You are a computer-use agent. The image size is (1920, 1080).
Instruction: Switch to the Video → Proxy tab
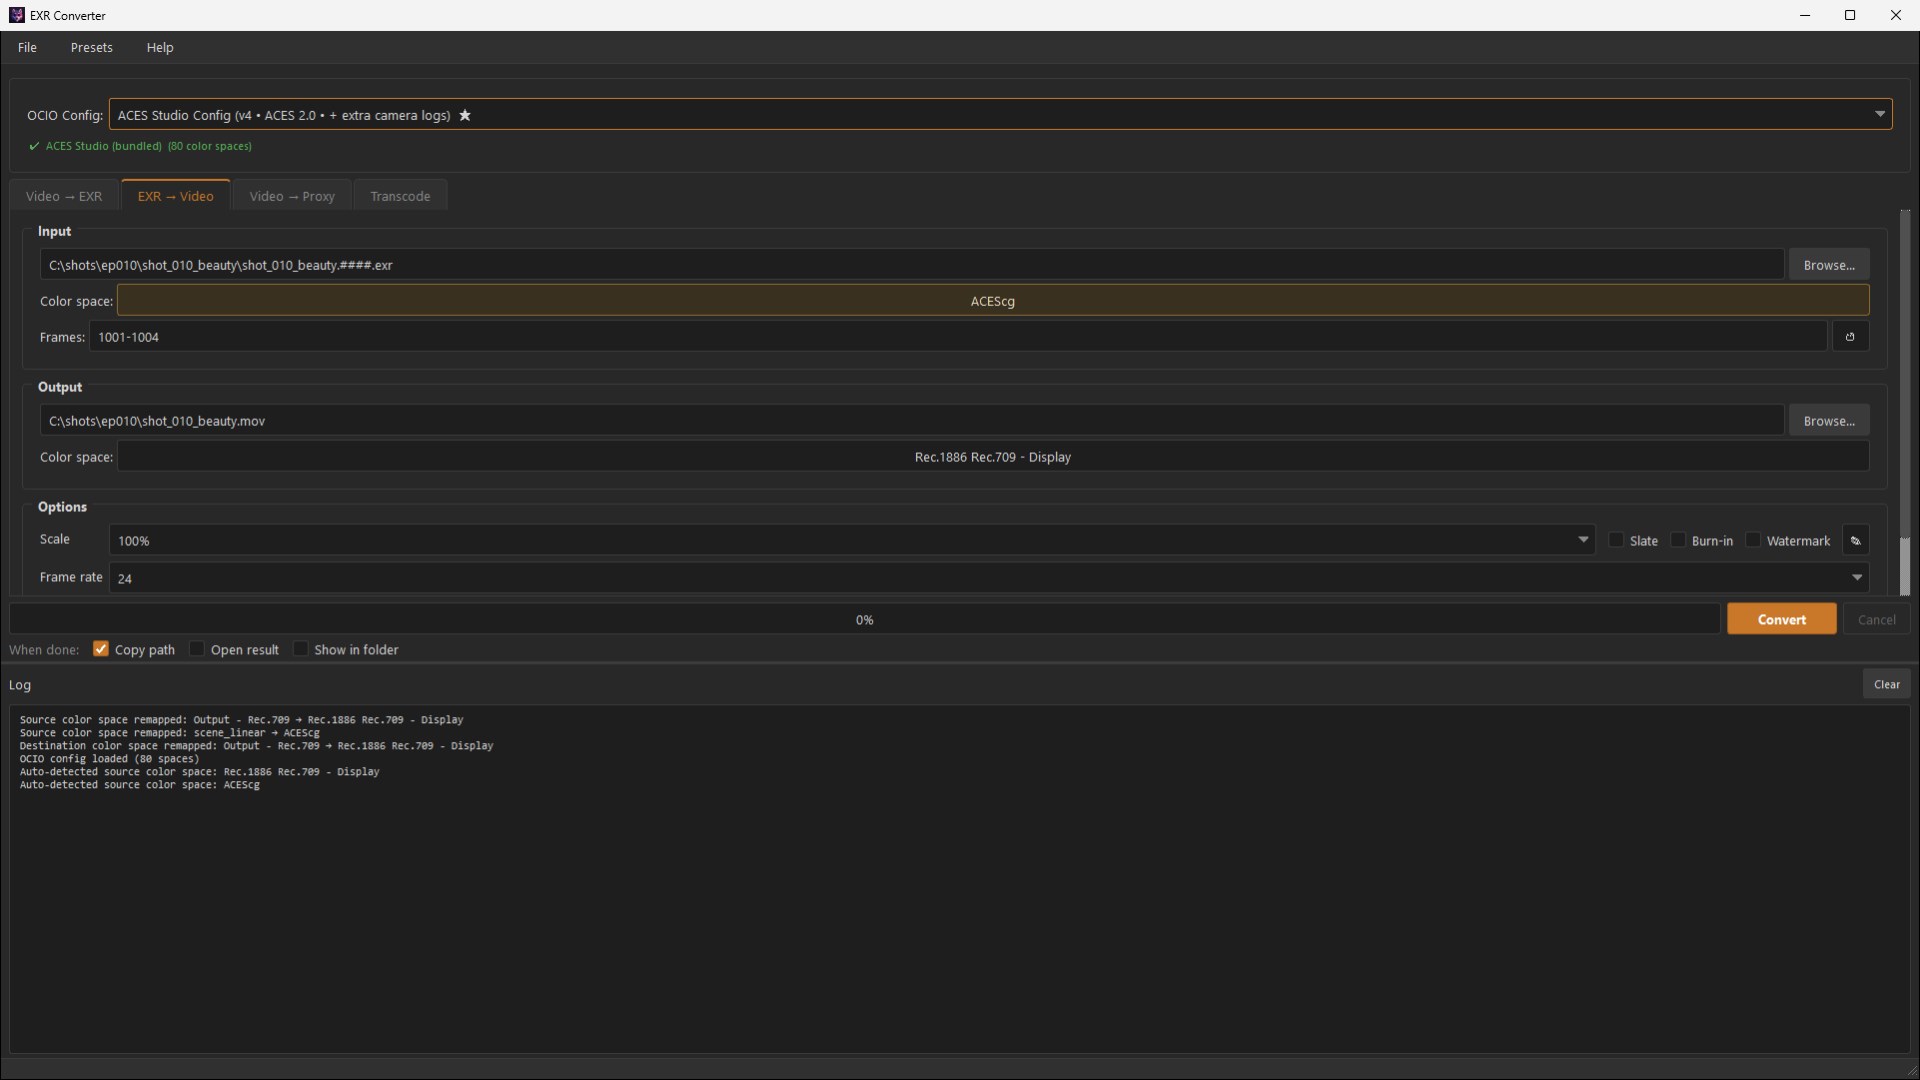(x=292, y=196)
